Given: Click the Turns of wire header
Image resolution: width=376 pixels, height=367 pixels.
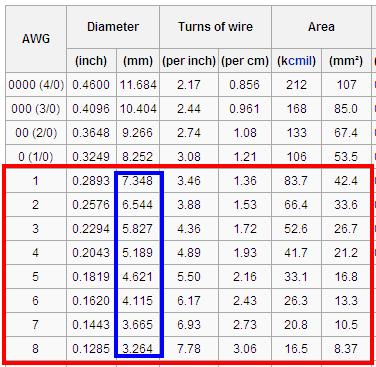Looking at the screenshot, I should 215,27.
